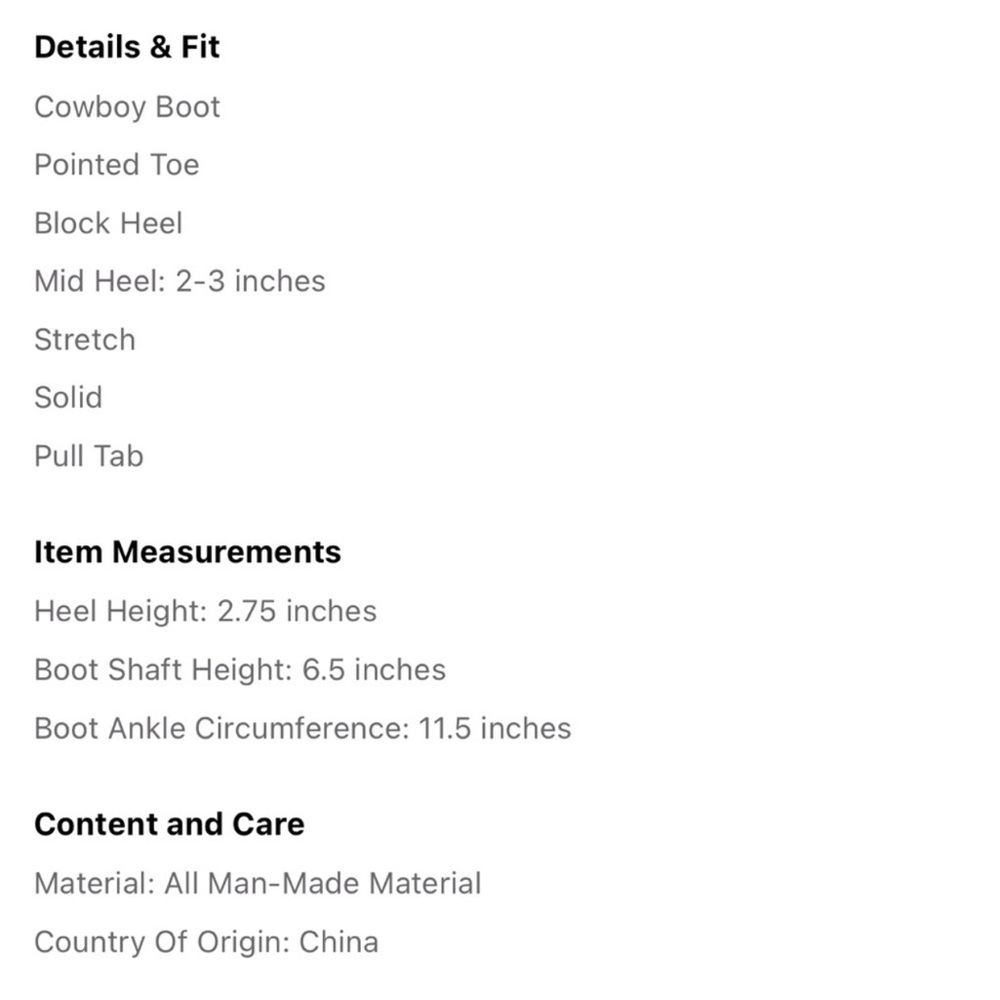Viewport: 1000px width, 1000px height.
Task: Click the 6.5 inches shaft value
Action: click(374, 670)
